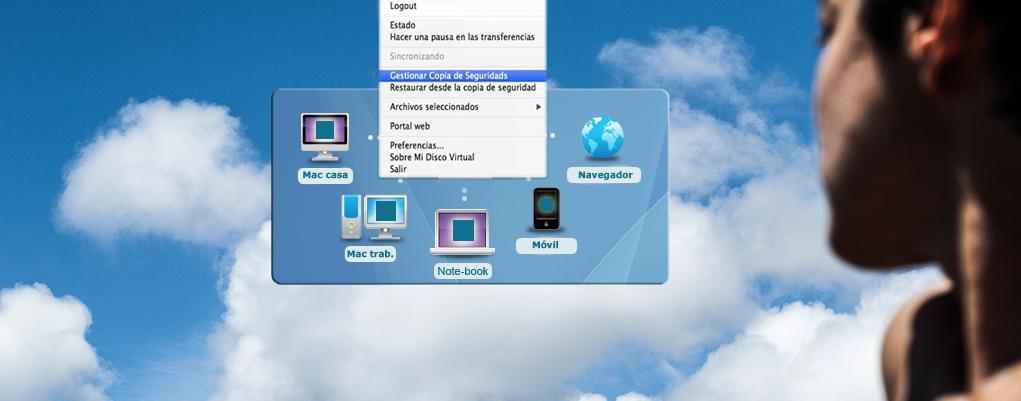The width and height of the screenshot is (1021, 401).
Task: Open the Estado menu item
Action: (x=403, y=25)
